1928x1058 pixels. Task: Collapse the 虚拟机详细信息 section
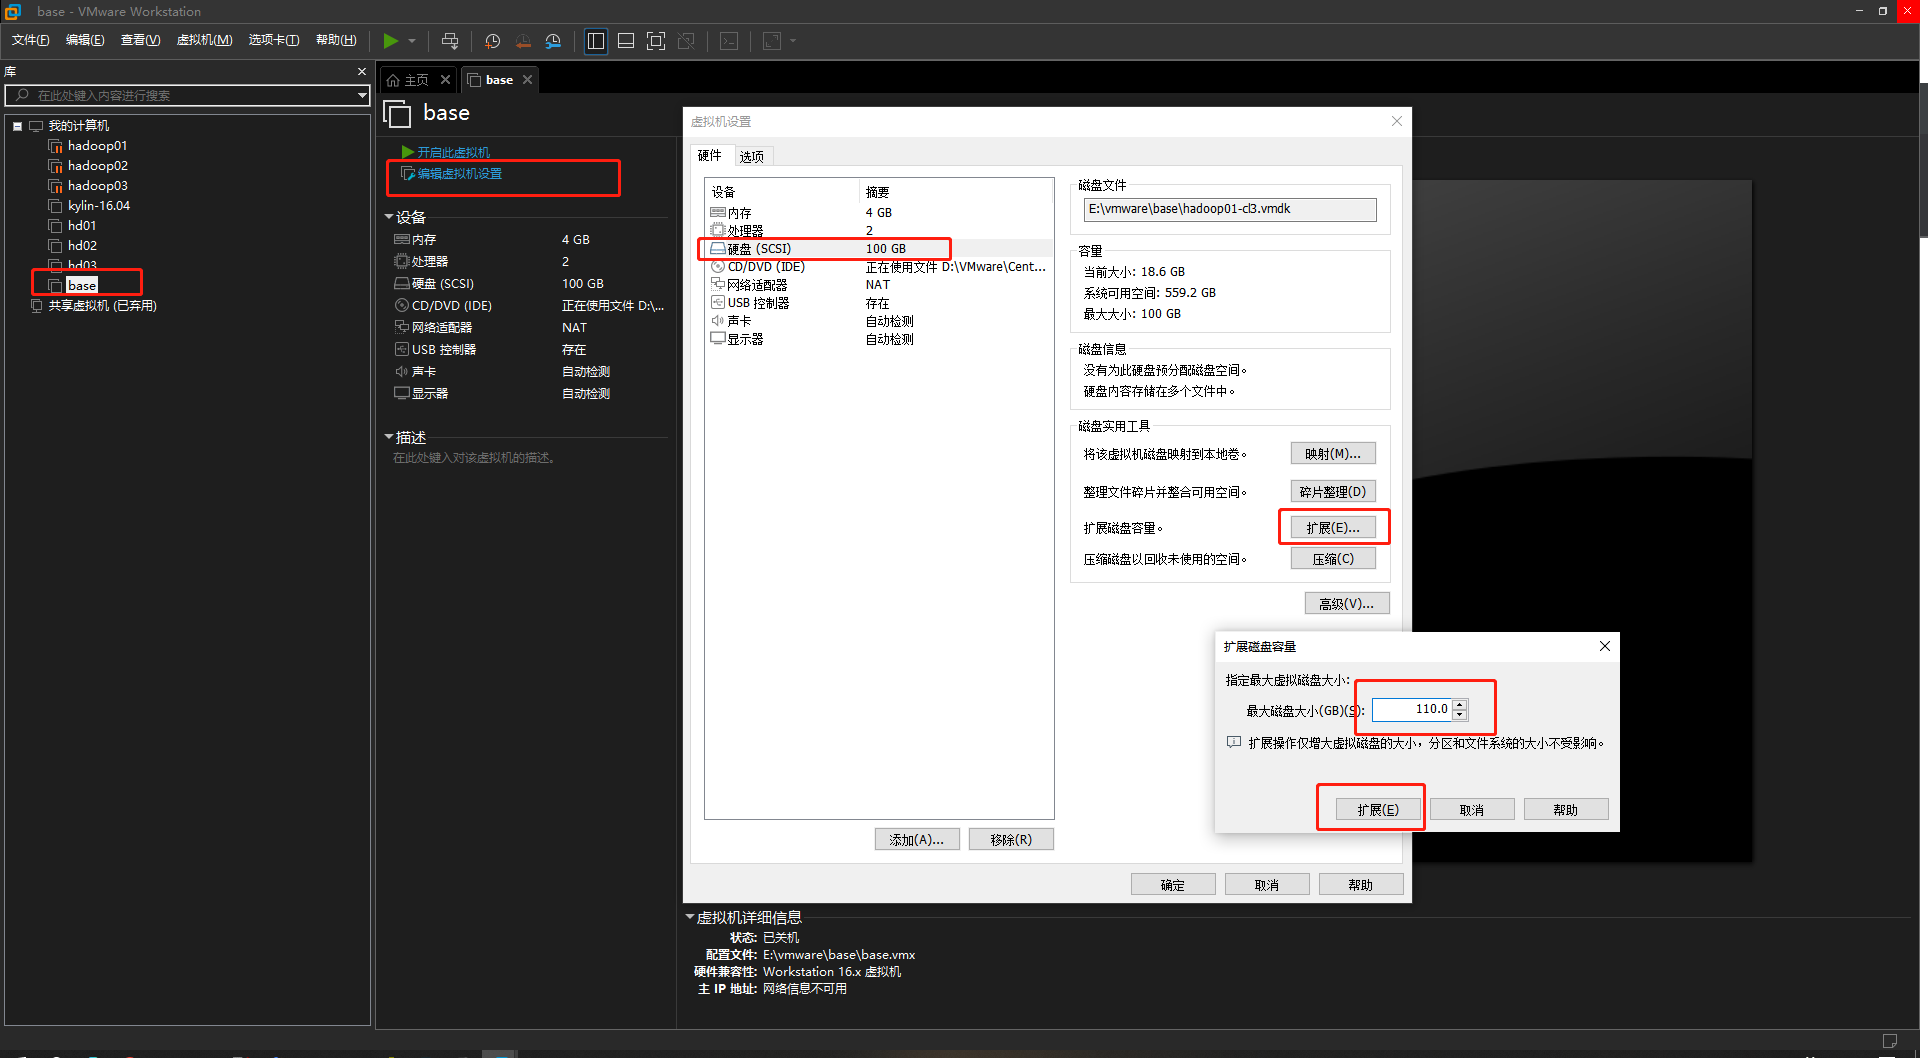689,917
